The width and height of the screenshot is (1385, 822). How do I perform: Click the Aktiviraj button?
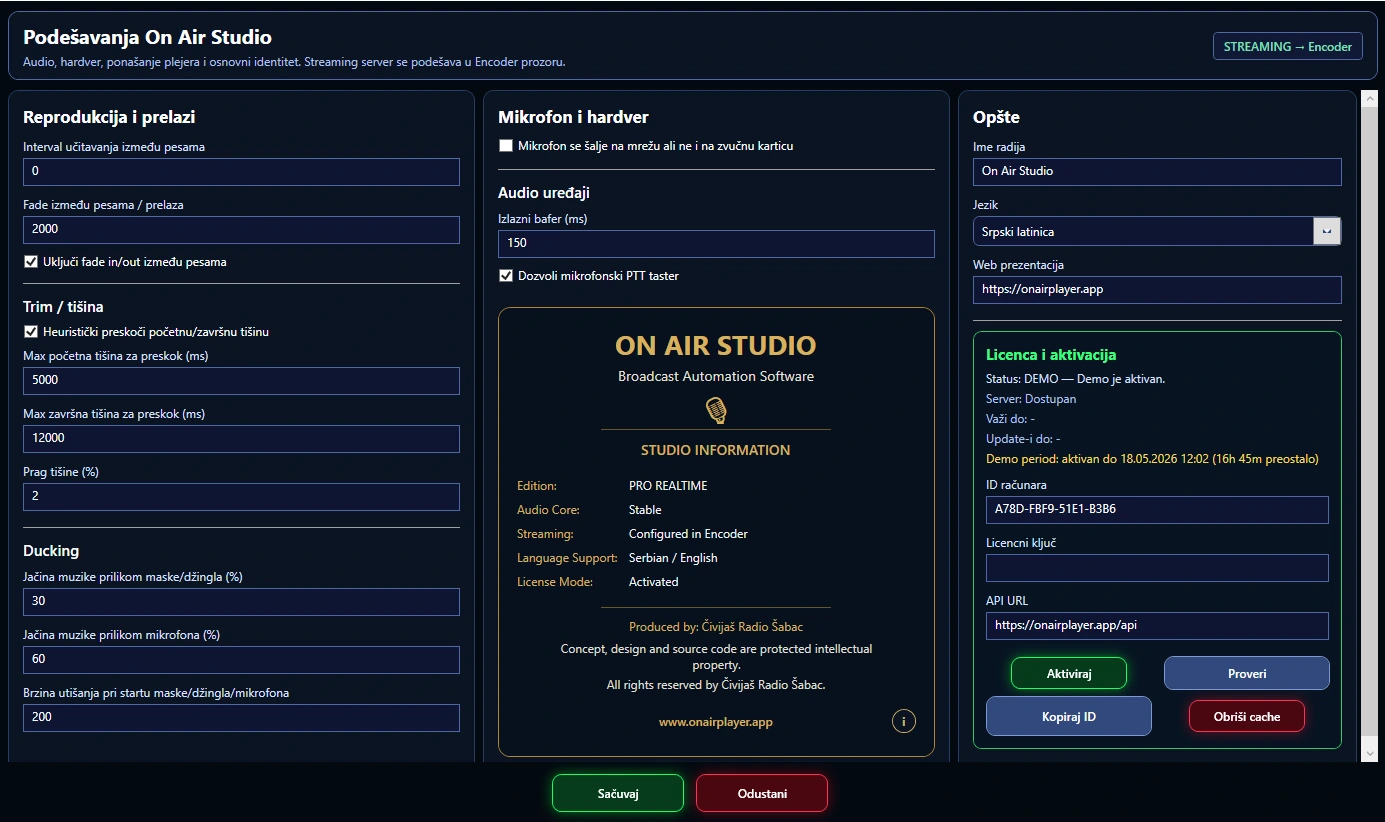1069,673
